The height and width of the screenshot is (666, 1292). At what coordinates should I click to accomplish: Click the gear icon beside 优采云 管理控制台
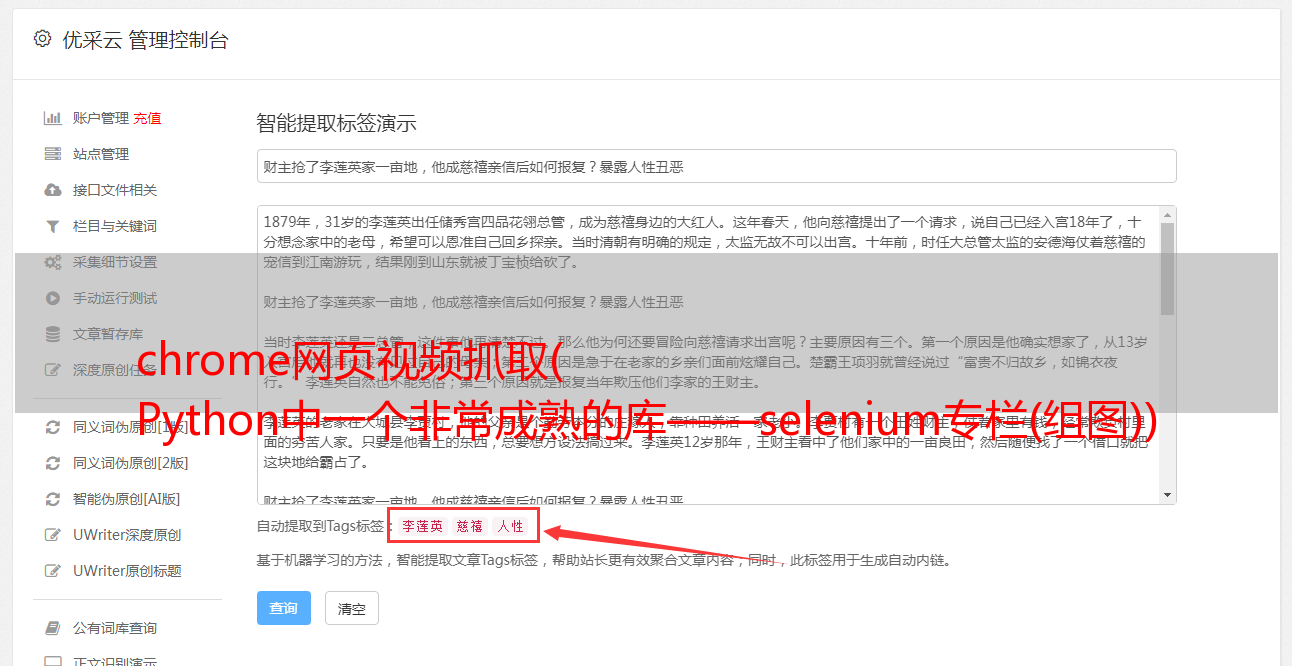[42, 39]
